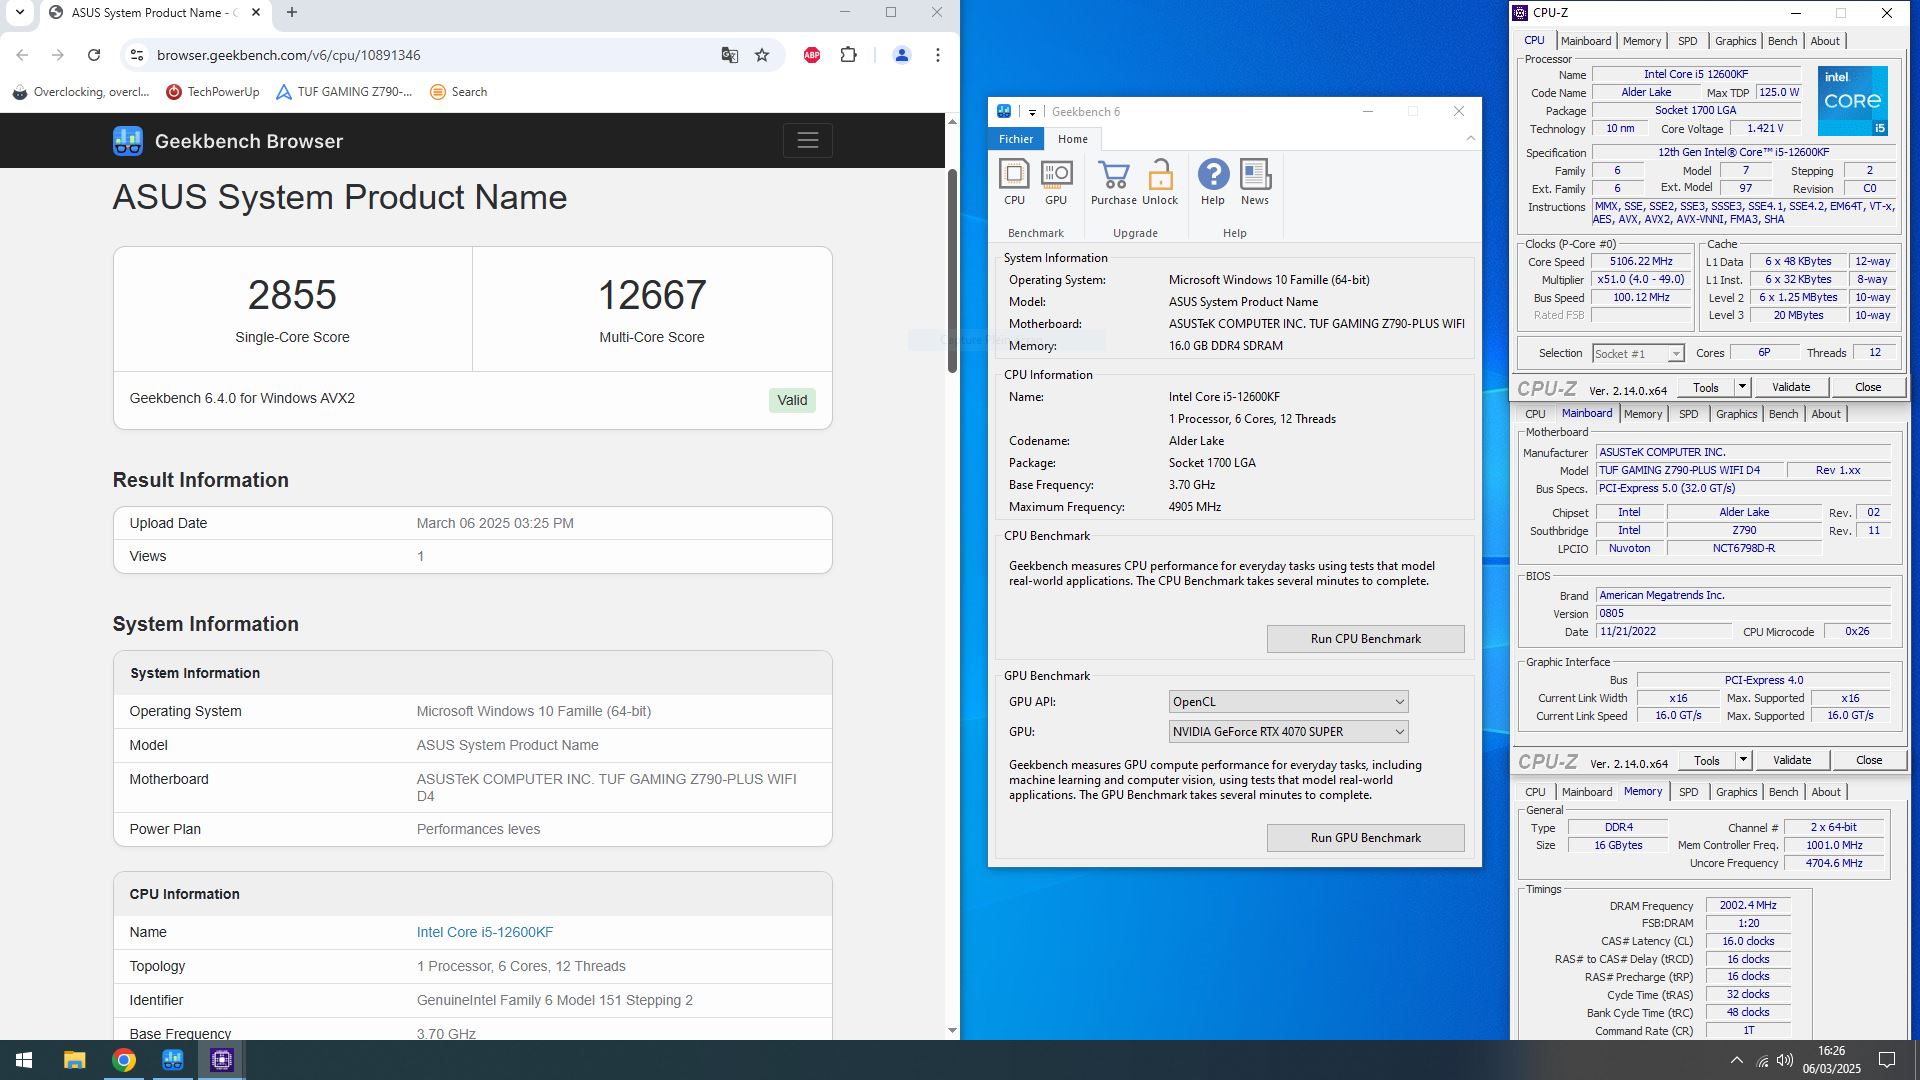The image size is (1920, 1080).
Task: Switch to SPD tab in top CPU-Z window
Action: click(1688, 41)
